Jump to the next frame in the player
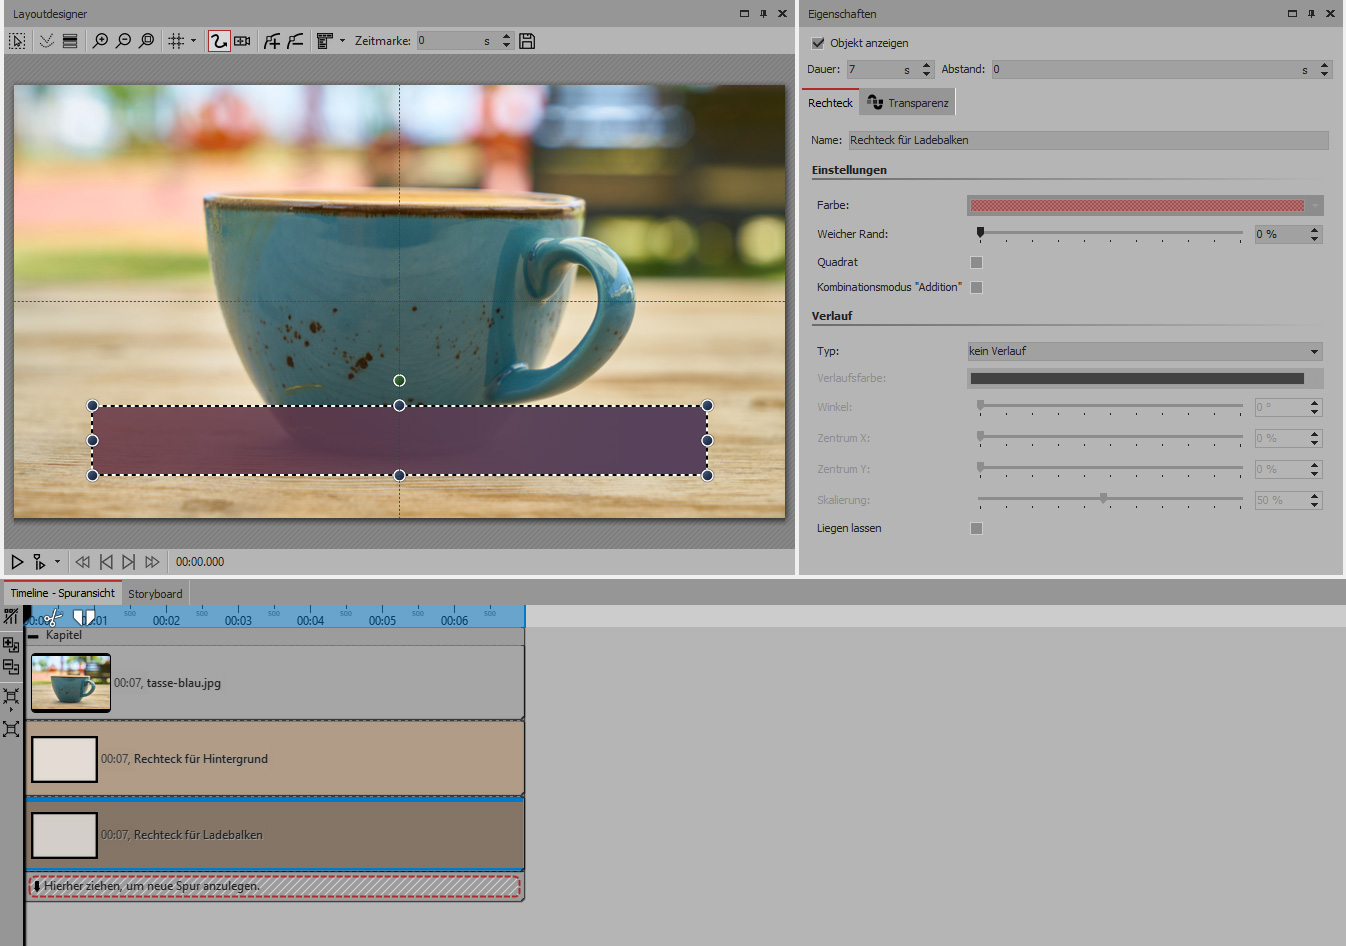 129,562
